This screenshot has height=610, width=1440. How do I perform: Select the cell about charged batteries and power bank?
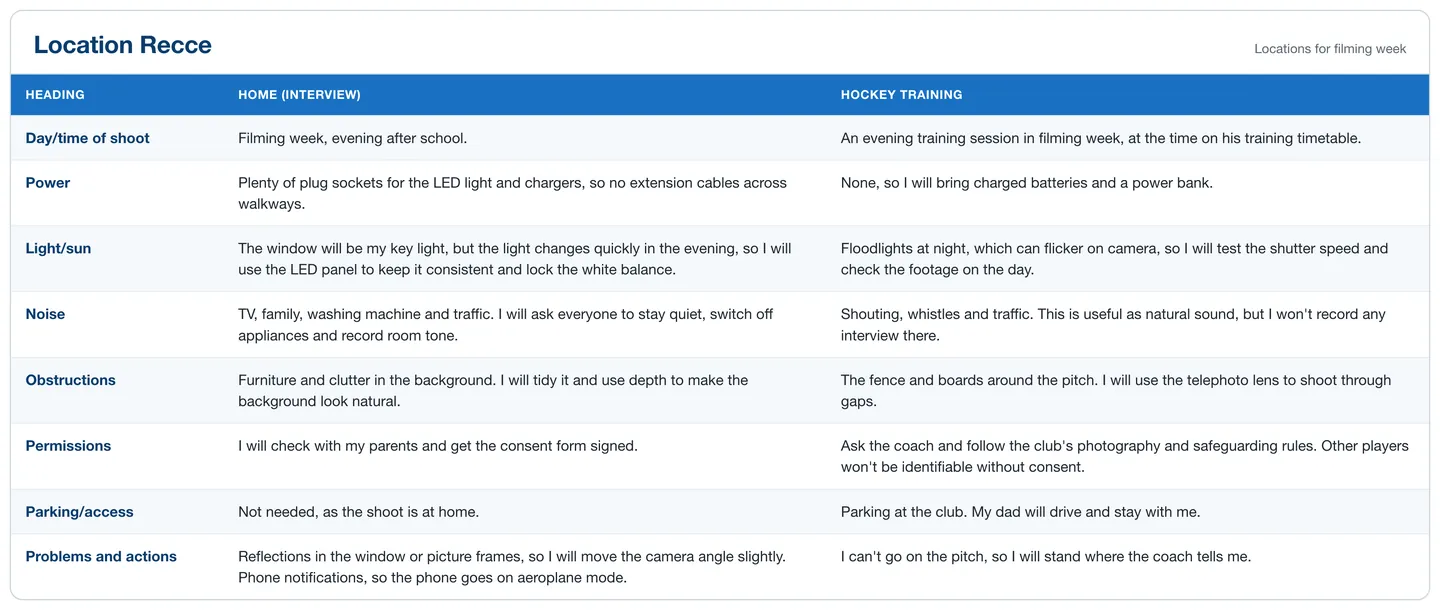pyautogui.click(x=1128, y=194)
